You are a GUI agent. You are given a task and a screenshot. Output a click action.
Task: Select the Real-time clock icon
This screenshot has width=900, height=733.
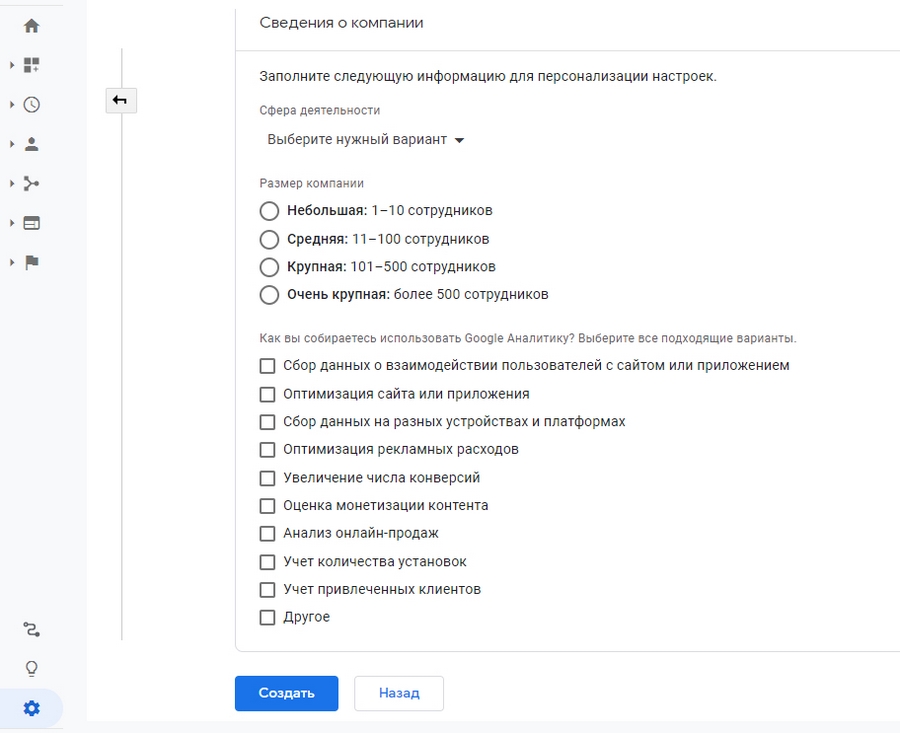click(31, 104)
